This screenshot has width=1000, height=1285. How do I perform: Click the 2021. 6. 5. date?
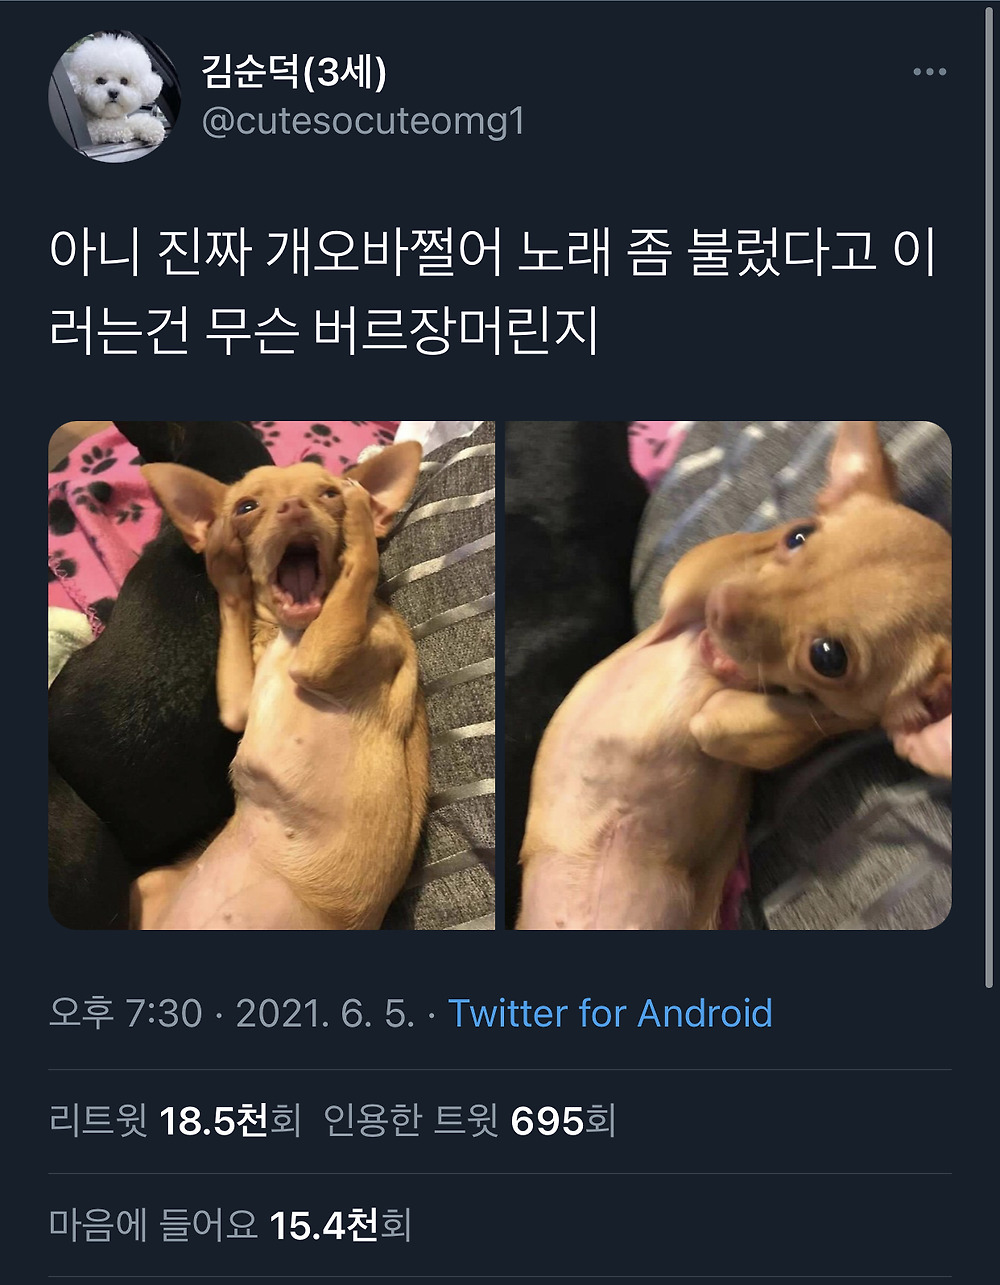[x=325, y=1013]
